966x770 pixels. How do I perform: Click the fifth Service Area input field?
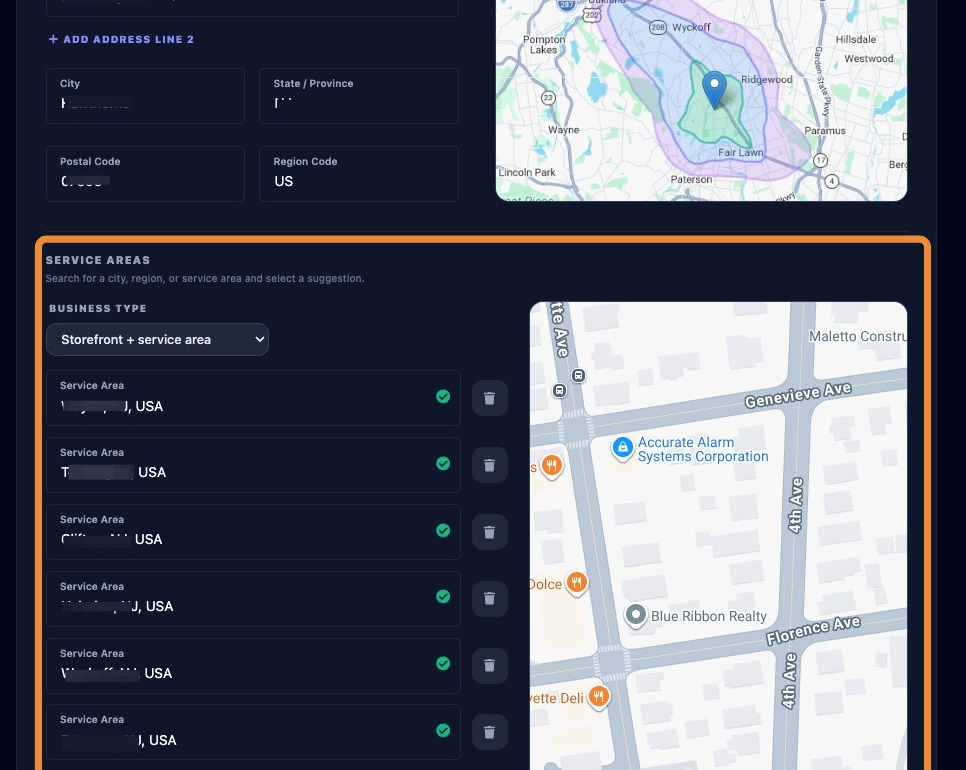pos(253,666)
